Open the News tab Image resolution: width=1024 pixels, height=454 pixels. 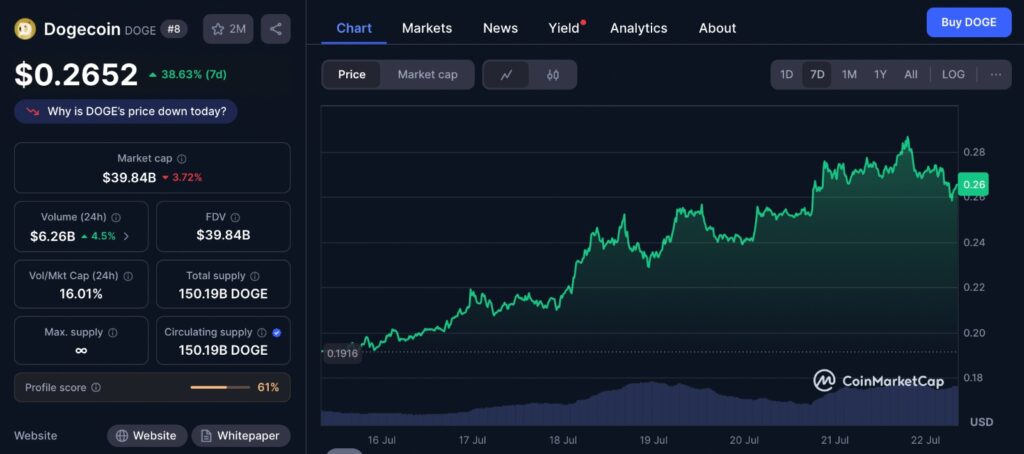pos(500,28)
